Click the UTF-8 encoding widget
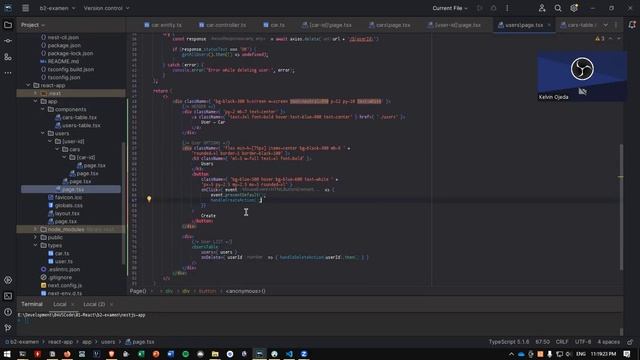The image size is (640, 360). point(582,342)
